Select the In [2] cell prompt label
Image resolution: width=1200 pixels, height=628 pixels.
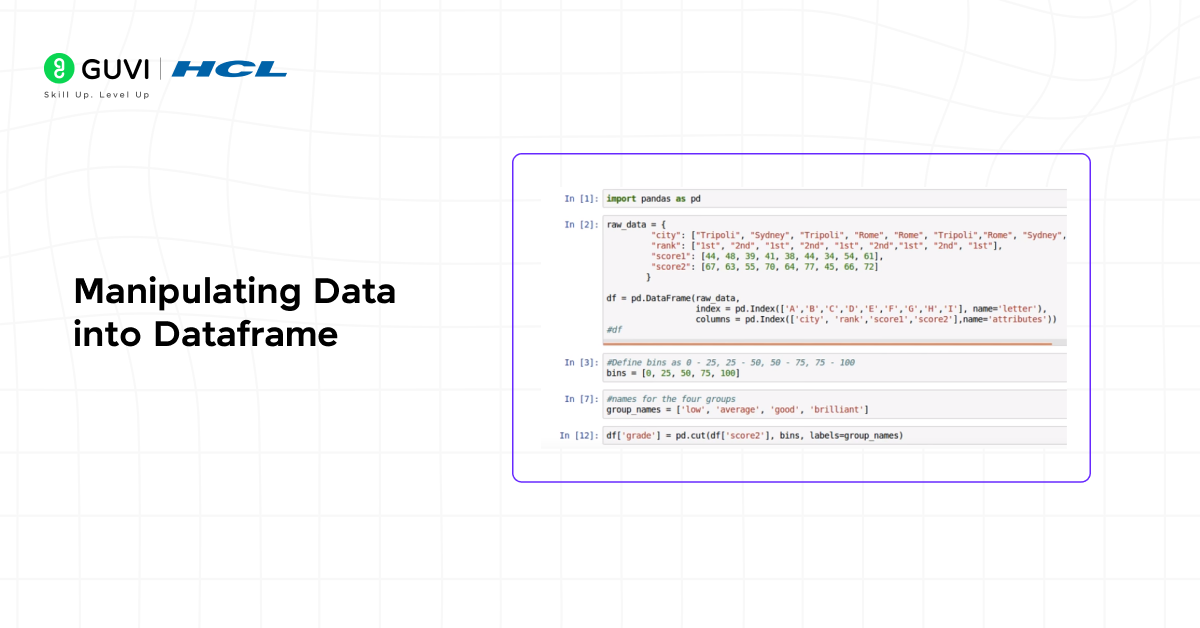580,223
